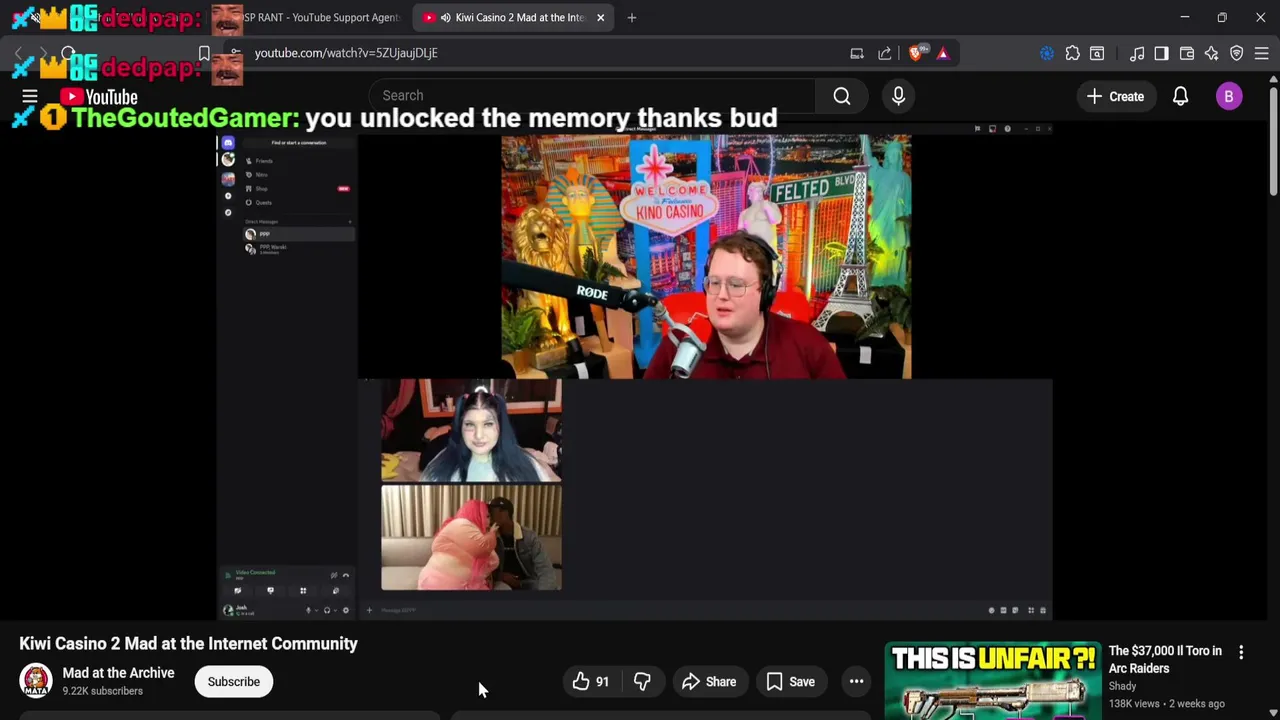Screen dimensions: 1280x720
Task: Click the 138K views 2 weeks ago text
Action: (x=1166, y=704)
